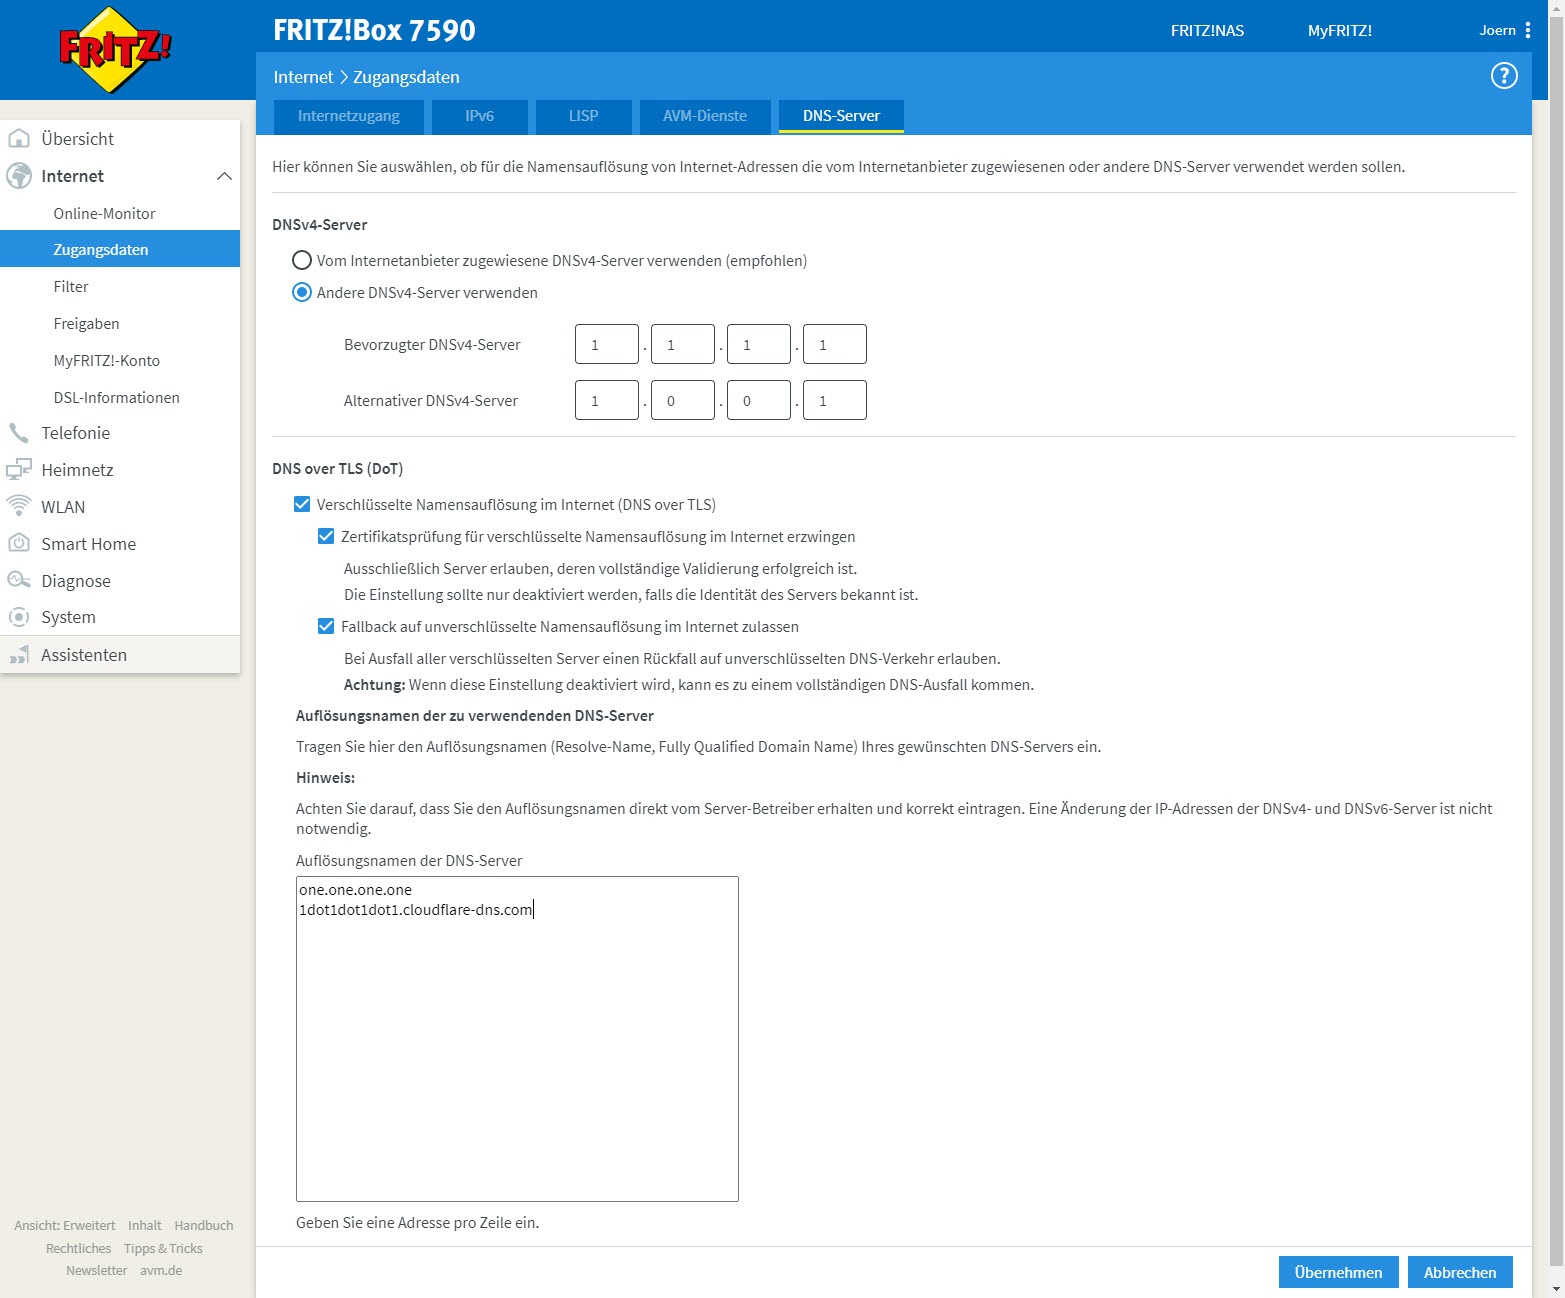Click the Diagnose icon

pyautogui.click(x=19, y=581)
